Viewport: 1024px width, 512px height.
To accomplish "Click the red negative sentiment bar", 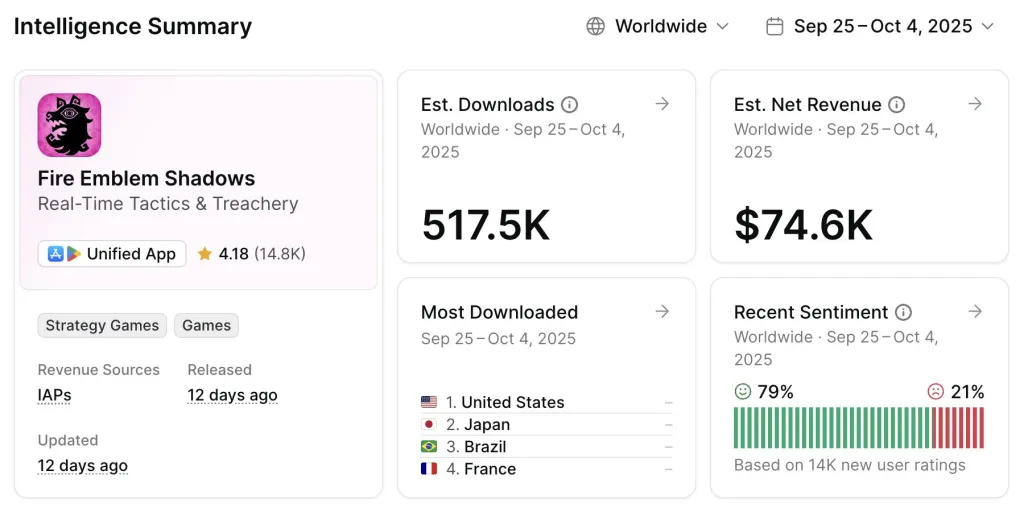I will click(x=958, y=428).
